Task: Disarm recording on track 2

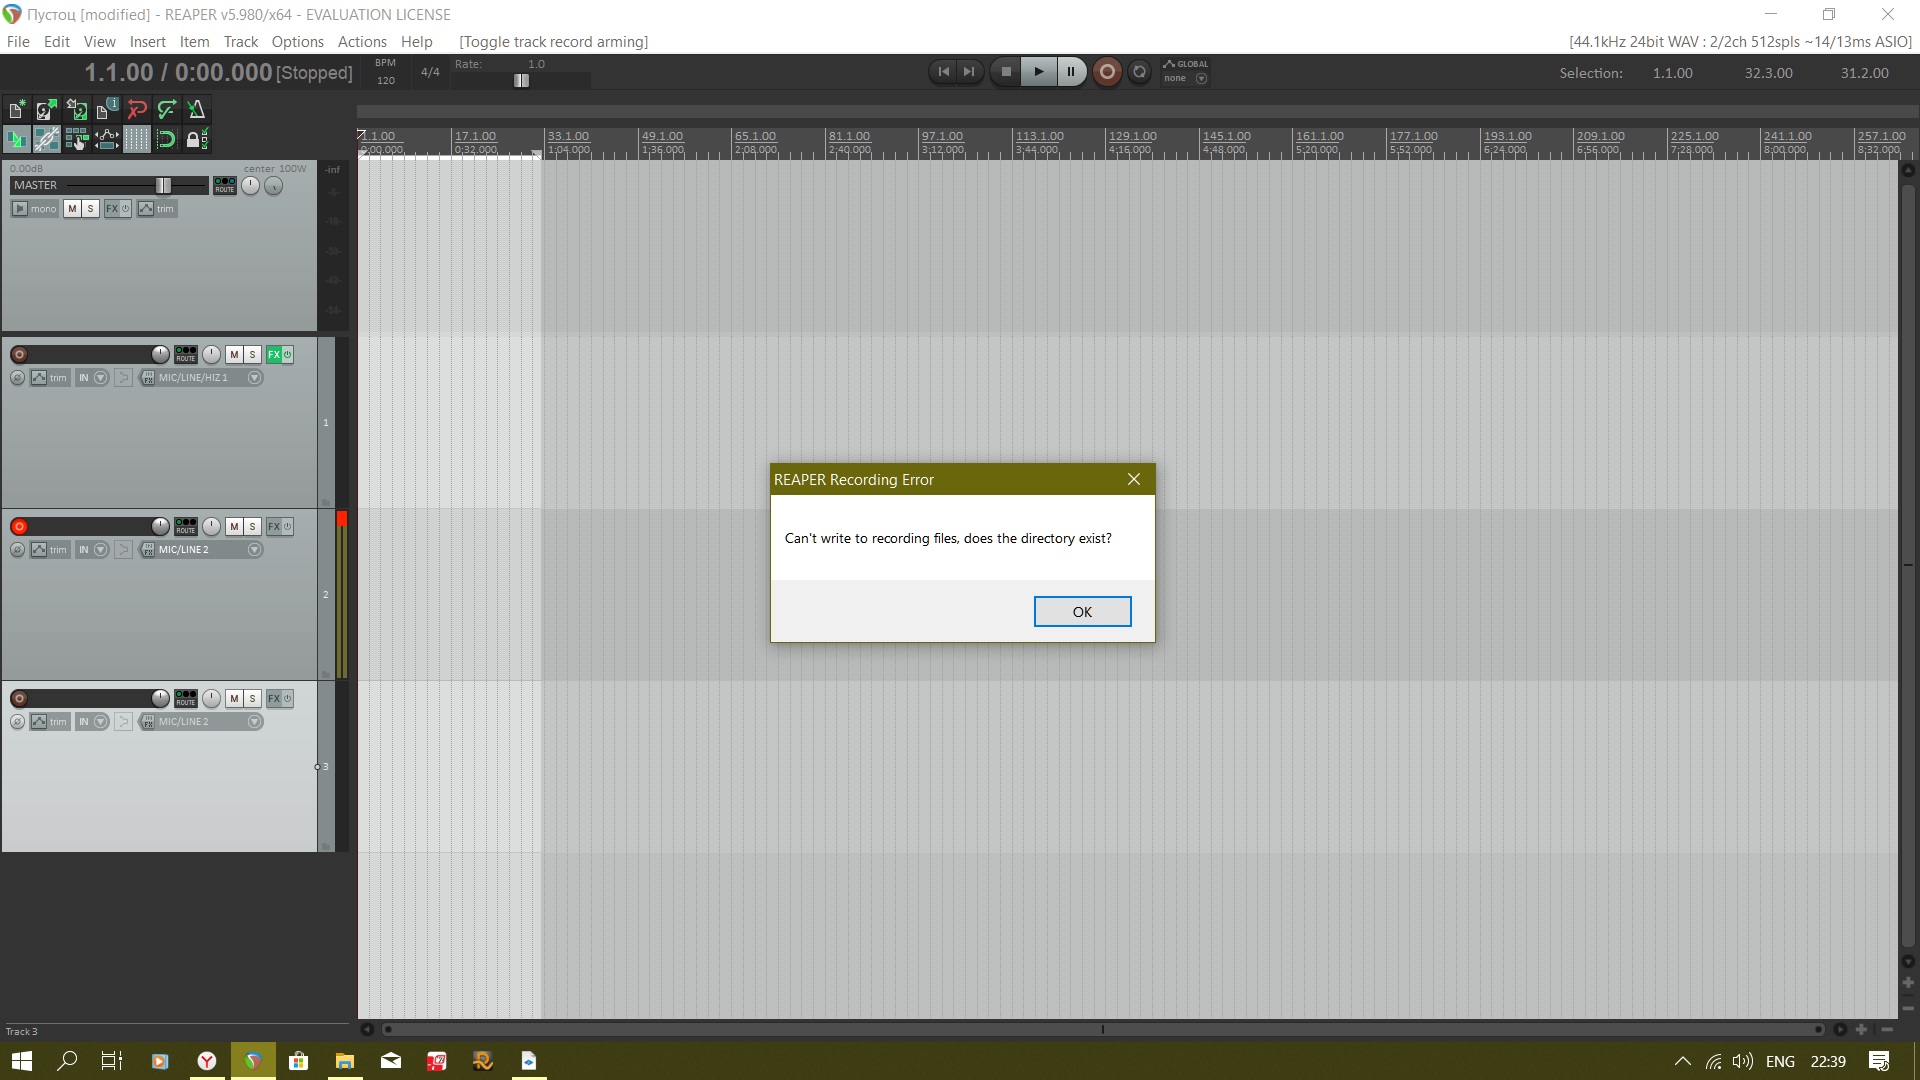Action: tap(19, 527)
